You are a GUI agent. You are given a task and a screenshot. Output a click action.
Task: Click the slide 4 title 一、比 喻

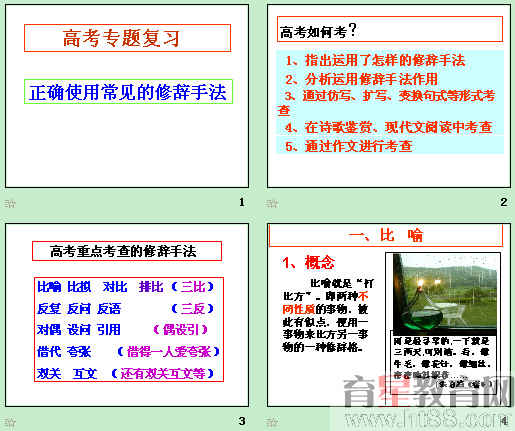[x=386, y=235]
